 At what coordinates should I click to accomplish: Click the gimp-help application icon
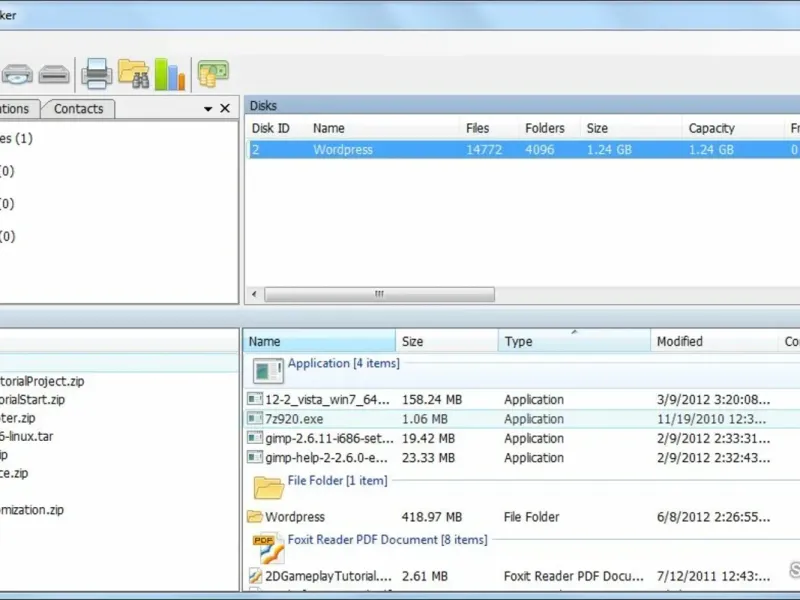point(255,457)
